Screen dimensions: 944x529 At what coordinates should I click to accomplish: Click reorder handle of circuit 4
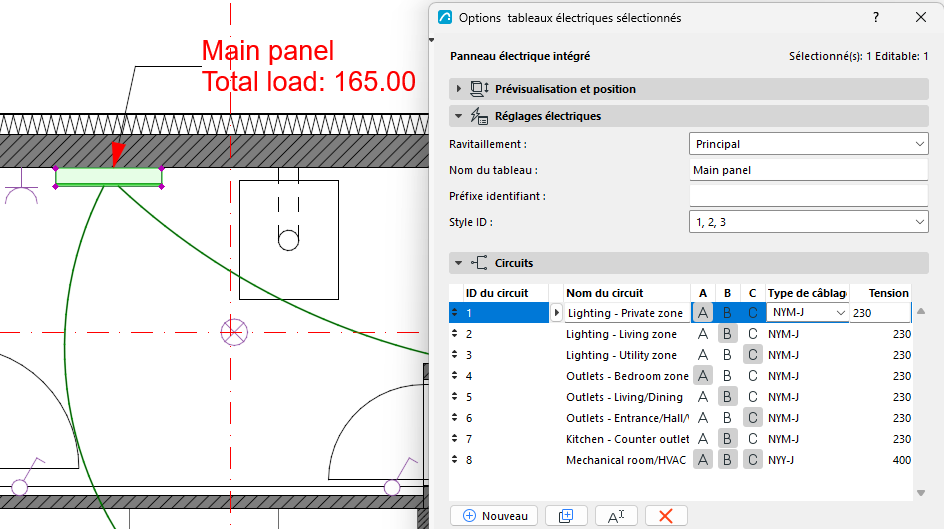click(x=455, y=376)
